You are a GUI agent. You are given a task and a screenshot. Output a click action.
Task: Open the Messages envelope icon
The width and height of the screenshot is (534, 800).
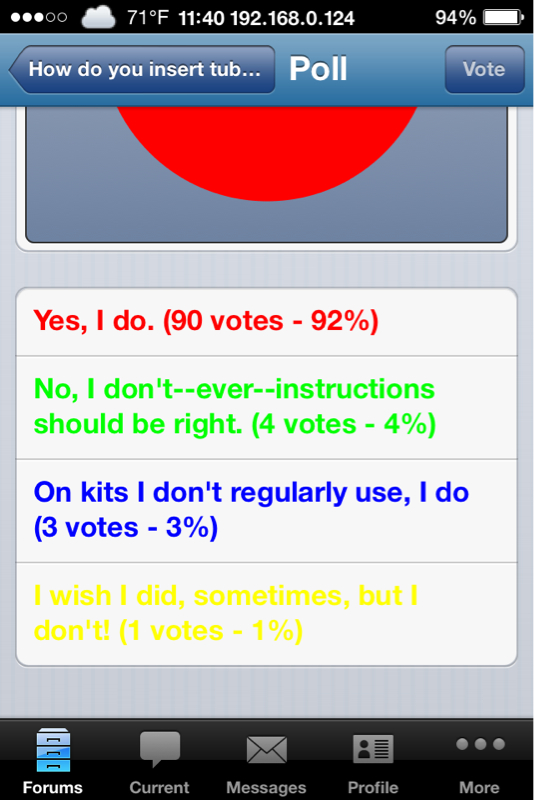(x=266, y=749)
